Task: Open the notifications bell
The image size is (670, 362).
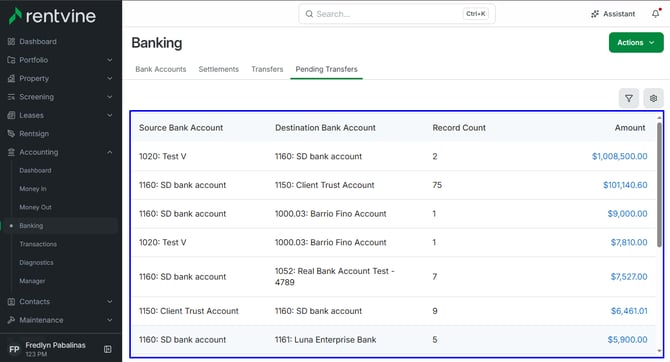Action: (x=656, y=14)
